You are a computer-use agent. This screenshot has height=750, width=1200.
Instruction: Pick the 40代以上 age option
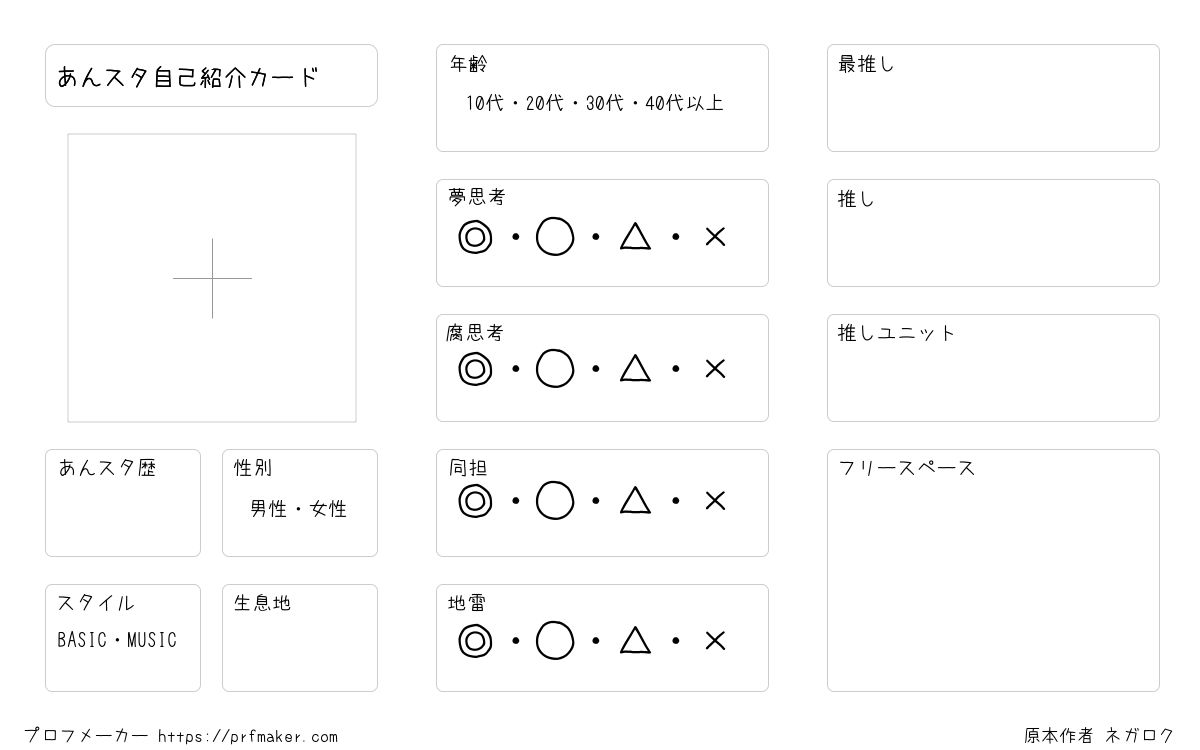(x=684, y=103)
